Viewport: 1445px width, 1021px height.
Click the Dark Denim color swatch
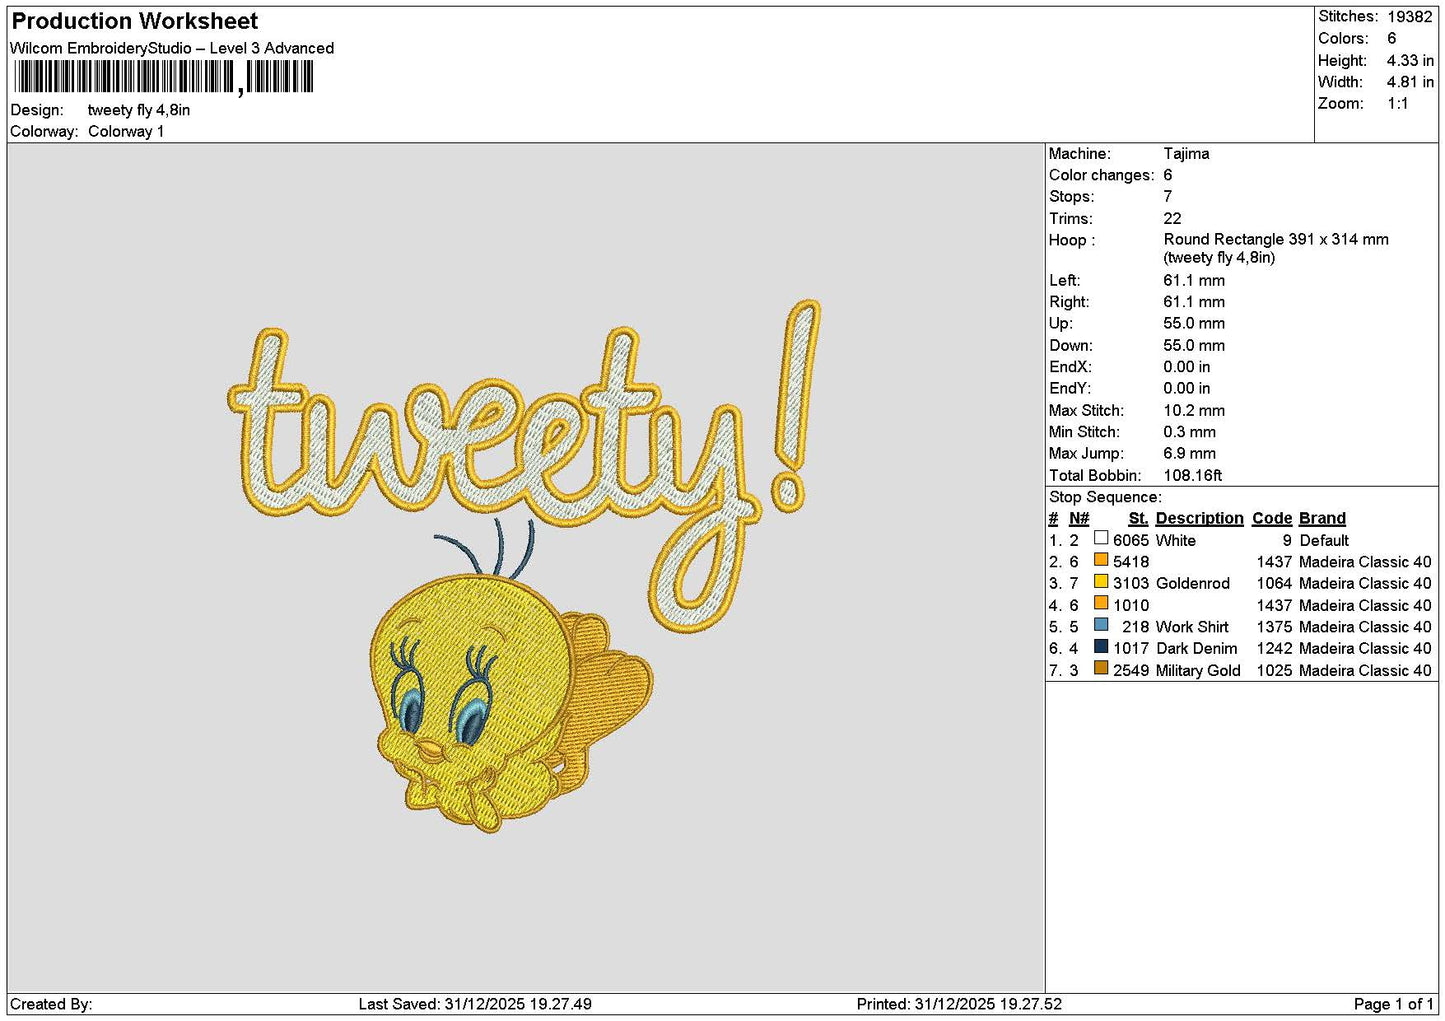tap(1101, 647)
